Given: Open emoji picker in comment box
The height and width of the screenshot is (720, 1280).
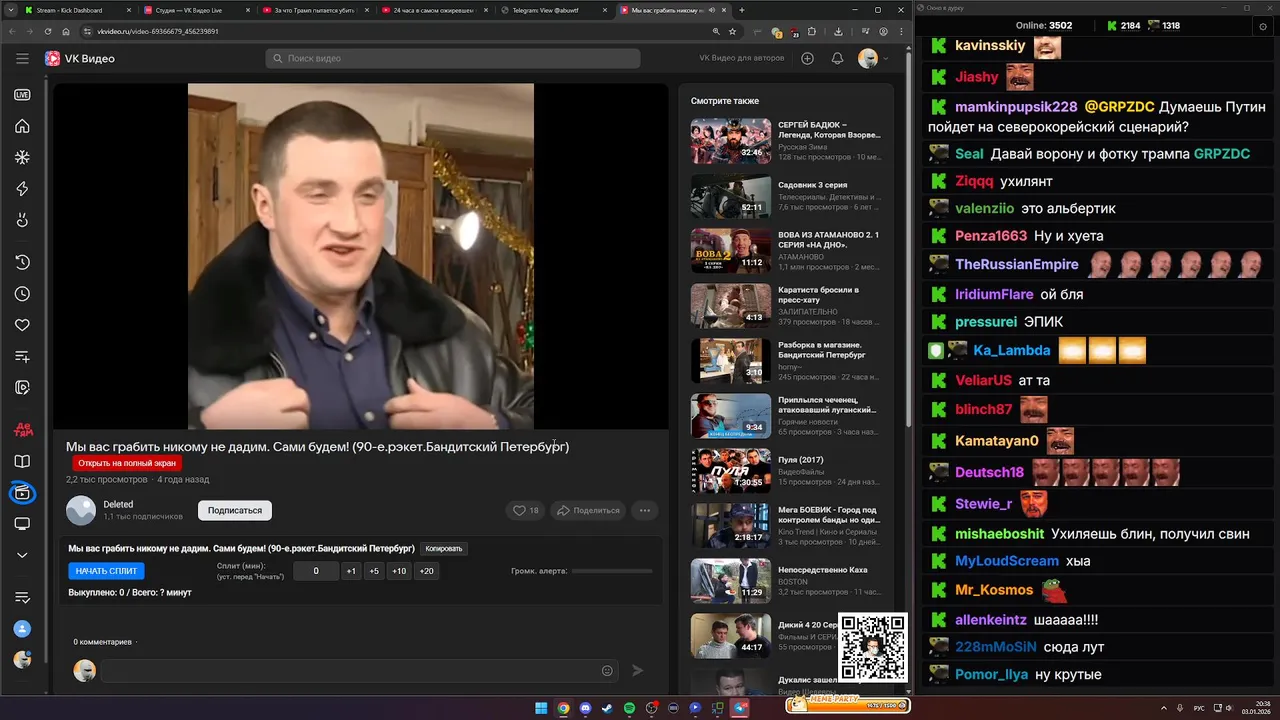Looking at the screenshot, I should click(x=607, y=671).
